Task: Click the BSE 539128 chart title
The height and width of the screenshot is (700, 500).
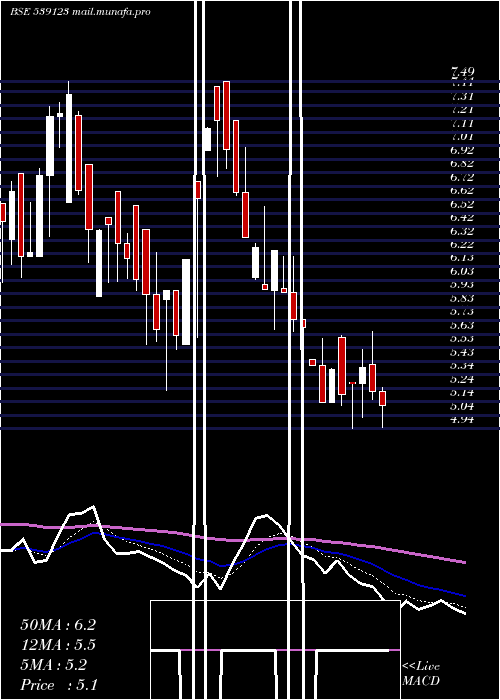Action: pyautogui.click(x=80, y=12)
